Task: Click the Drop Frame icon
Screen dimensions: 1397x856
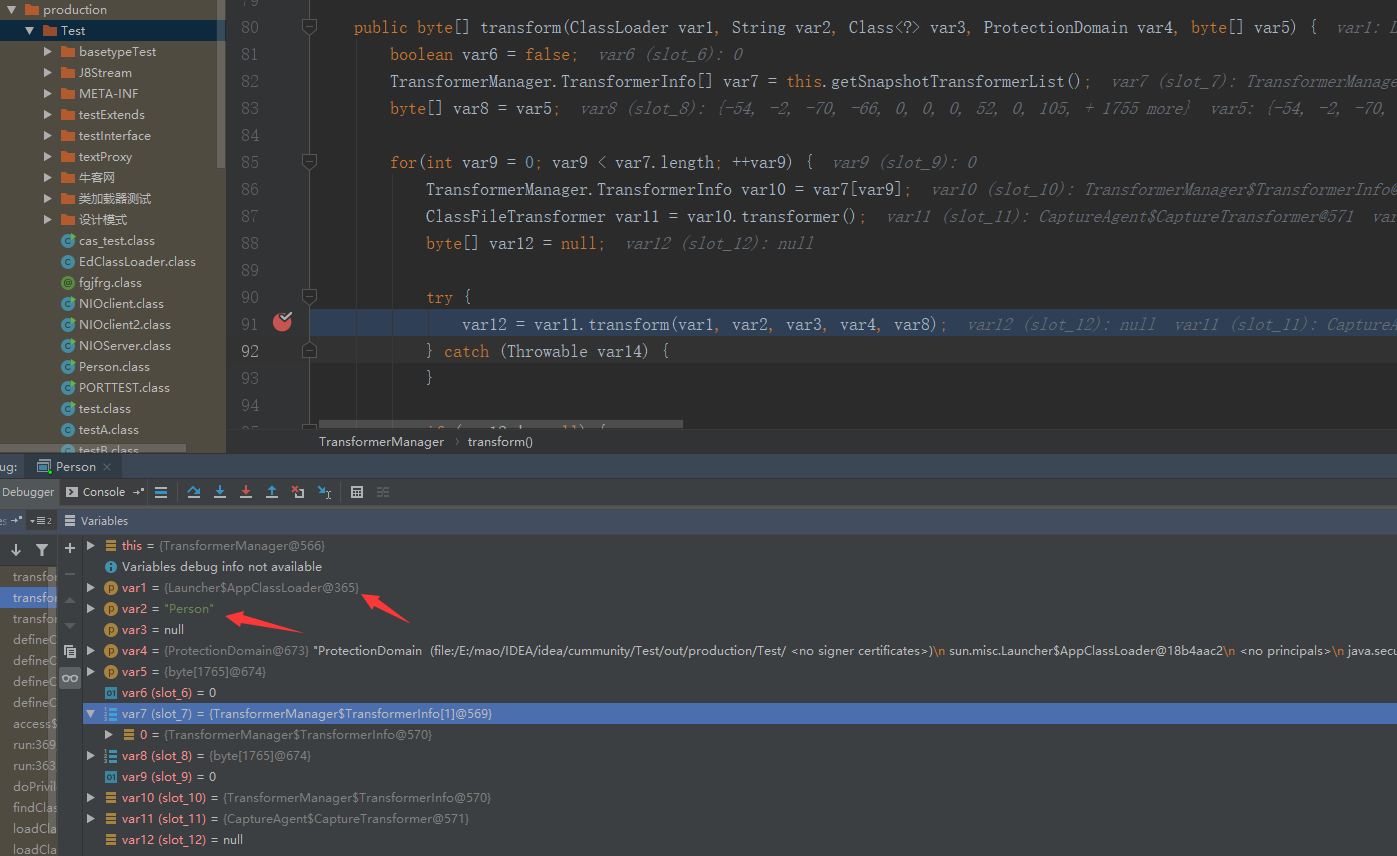Action: 298,492
